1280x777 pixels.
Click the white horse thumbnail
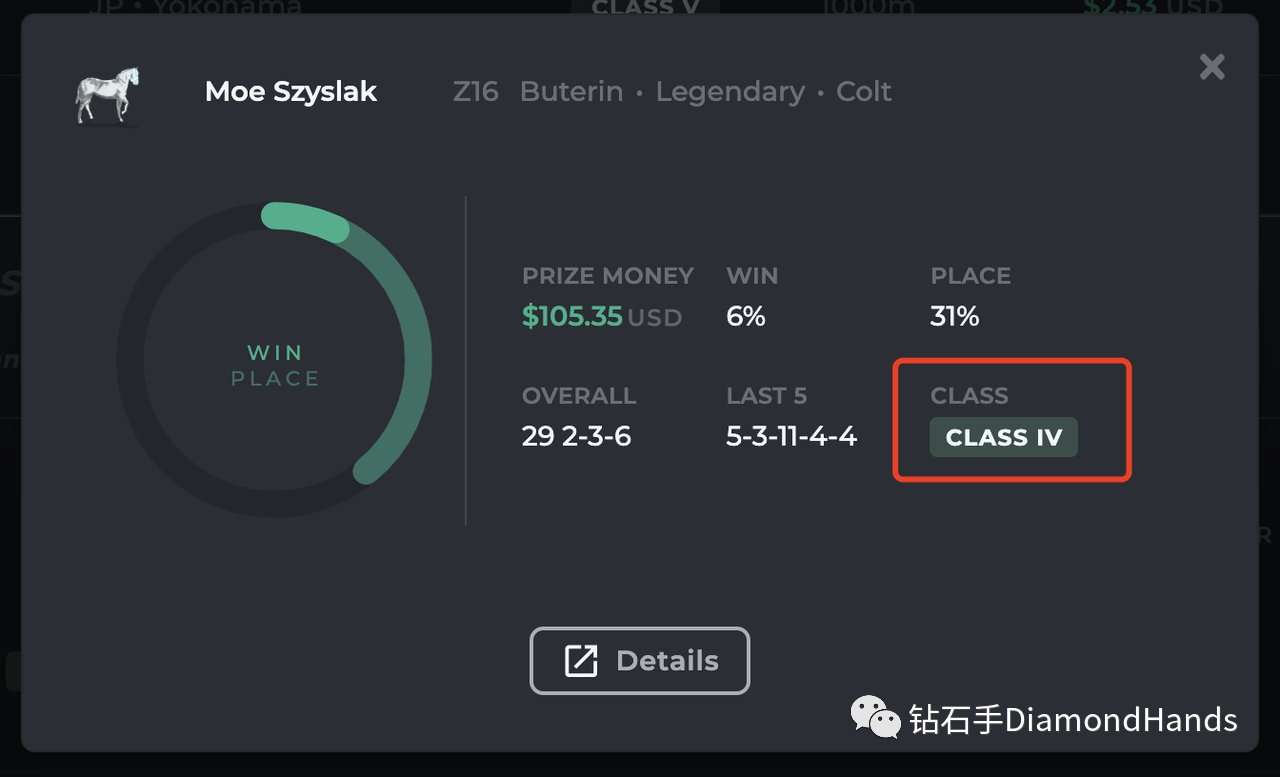point(107,95)
